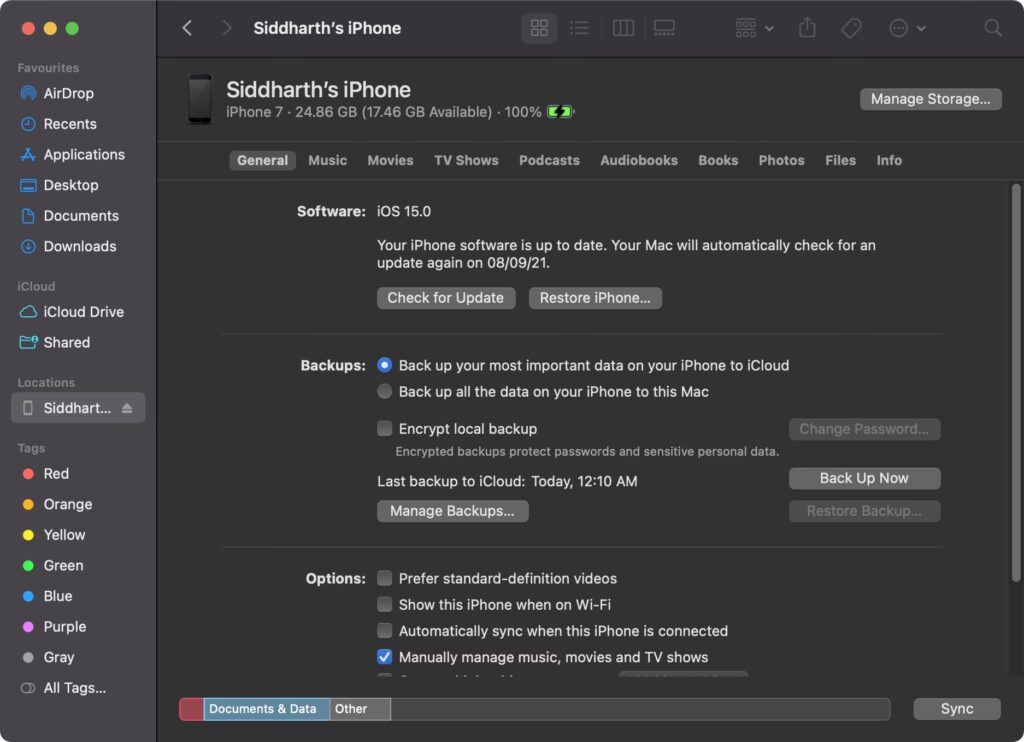Switch to icon grid view
1024x742 pixels.
click(x=539, y=28)
